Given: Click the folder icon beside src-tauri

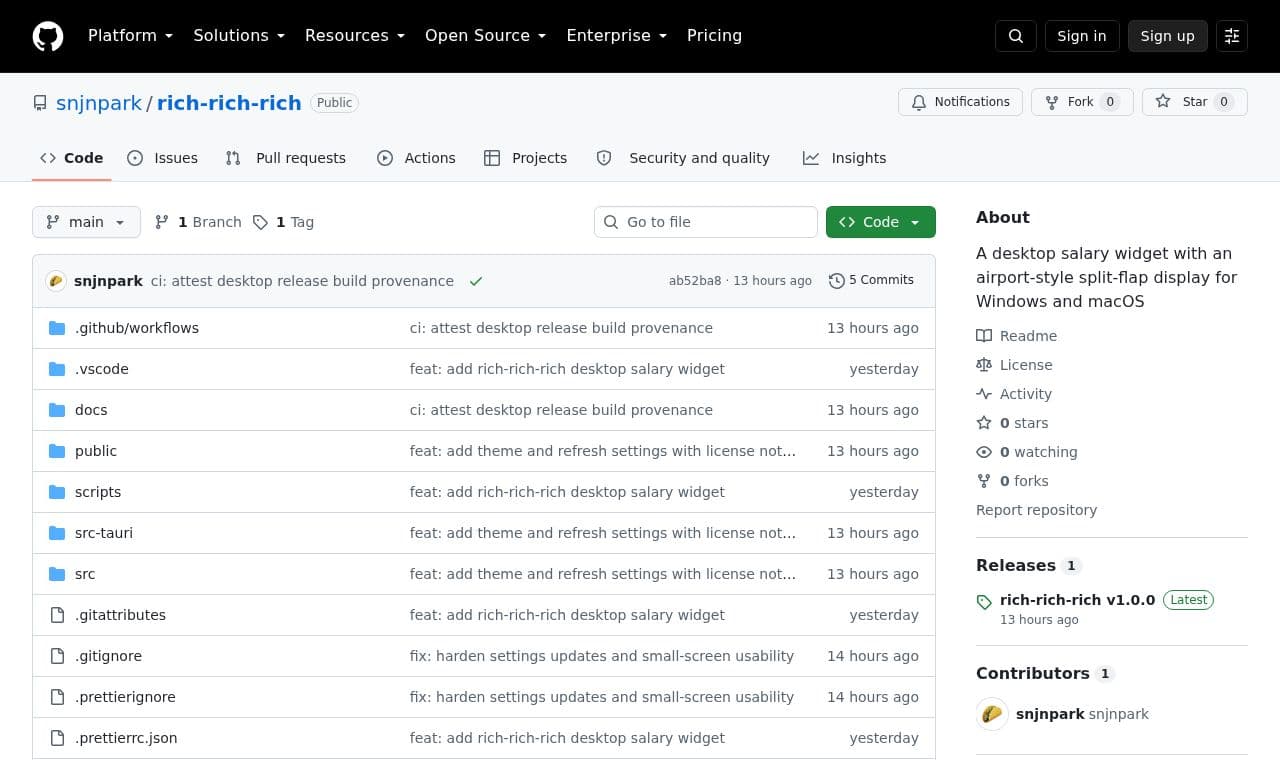Looking at the screenshot, I should pos(57,533).
